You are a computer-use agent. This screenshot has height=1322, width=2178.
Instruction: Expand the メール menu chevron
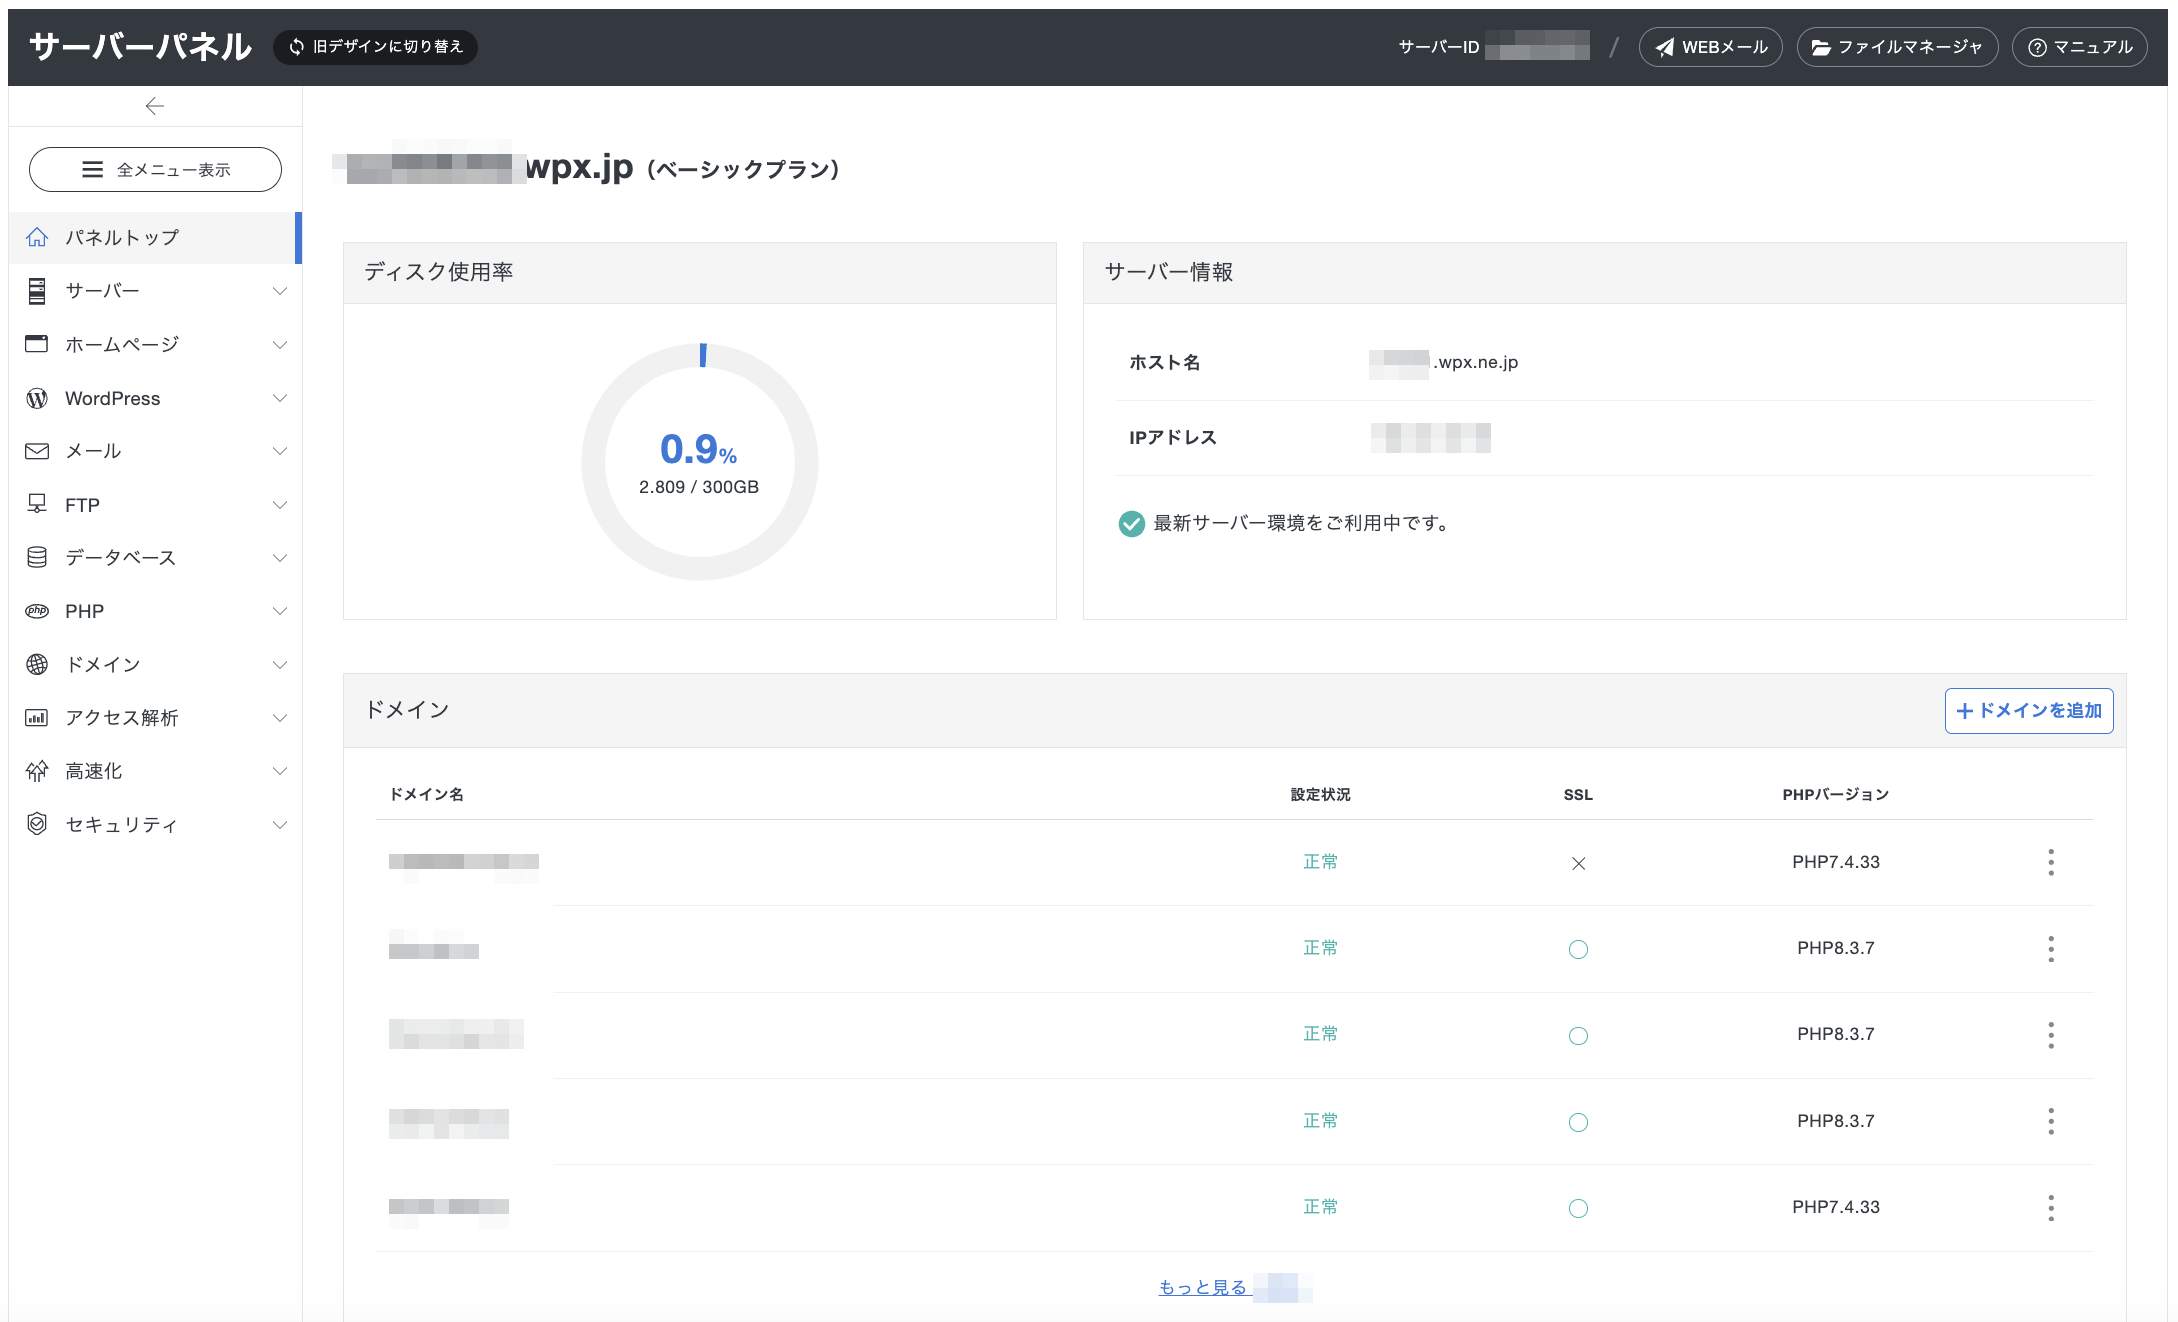pyautogui.click(x=280, y=451)
